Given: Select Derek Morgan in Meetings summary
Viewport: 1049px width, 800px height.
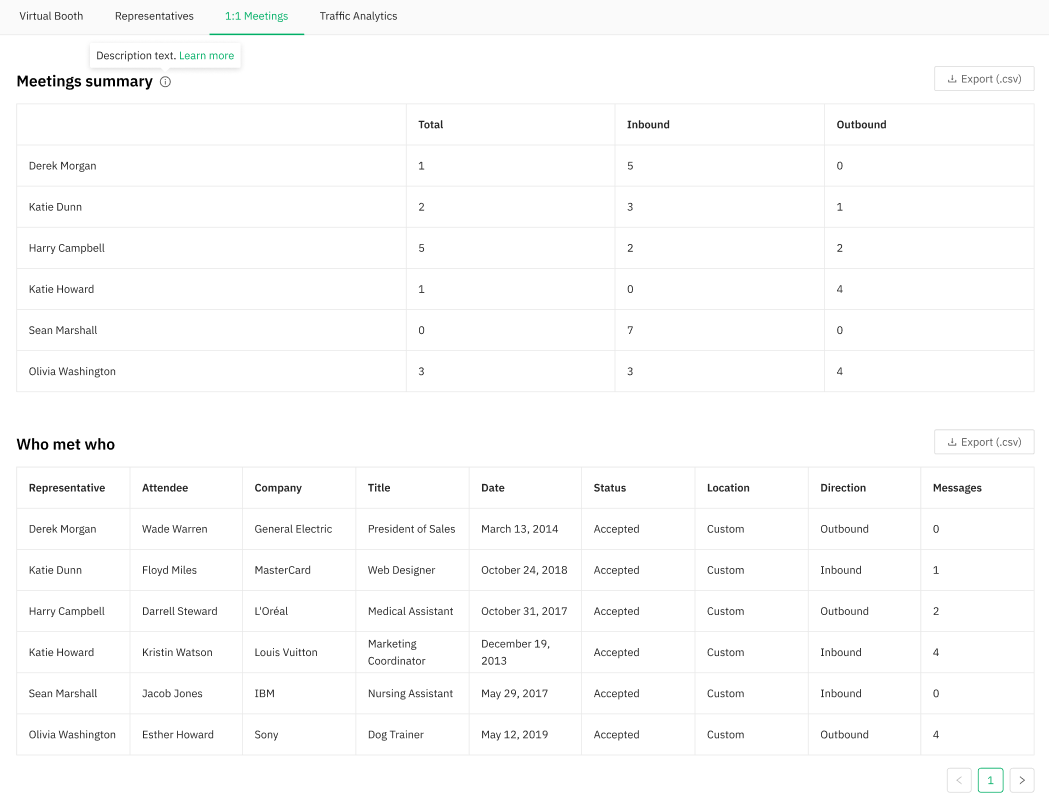Looking at the screenshot, I should point(62,166).
